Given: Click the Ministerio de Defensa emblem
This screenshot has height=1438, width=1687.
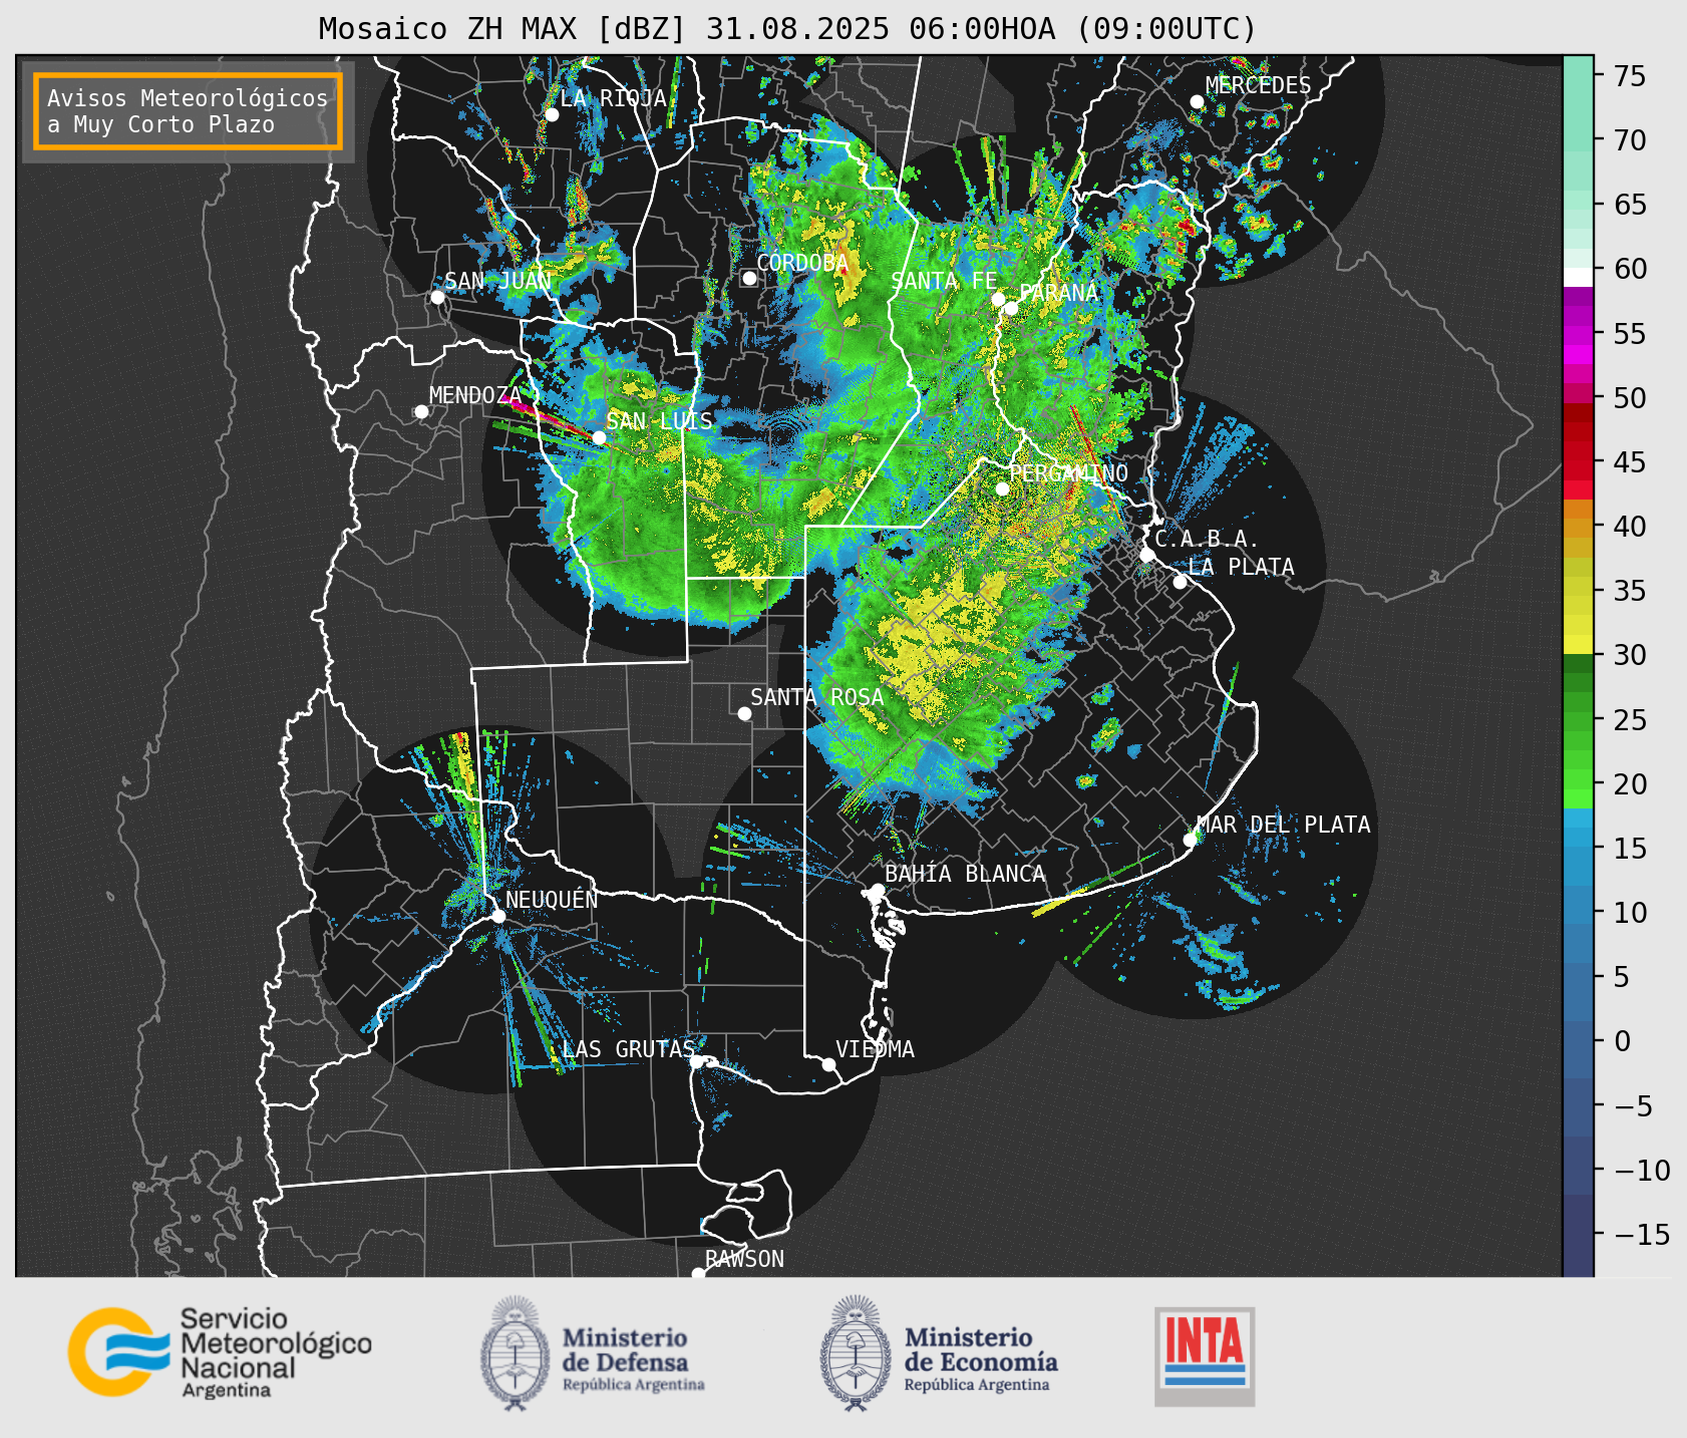Looking at the screenshot, I should [x=515, y=1353].
